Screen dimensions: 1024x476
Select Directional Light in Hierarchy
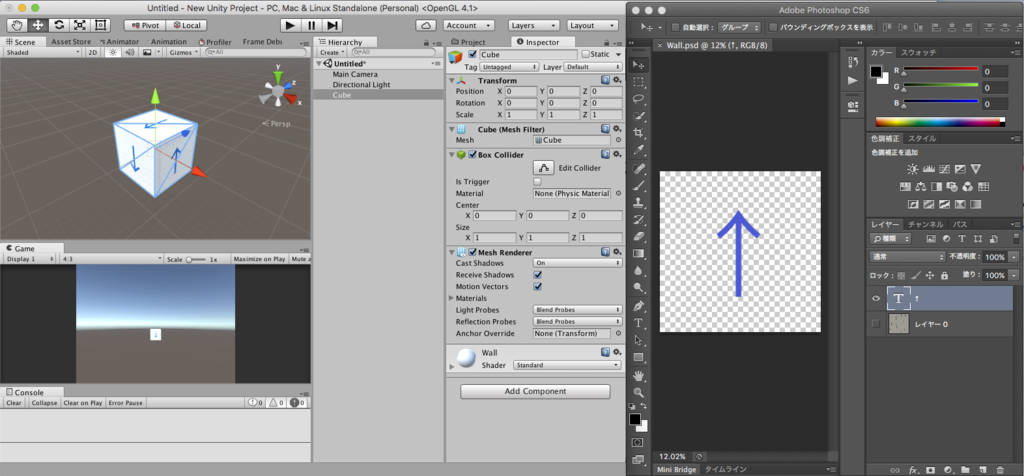click(x=361, y=85)
